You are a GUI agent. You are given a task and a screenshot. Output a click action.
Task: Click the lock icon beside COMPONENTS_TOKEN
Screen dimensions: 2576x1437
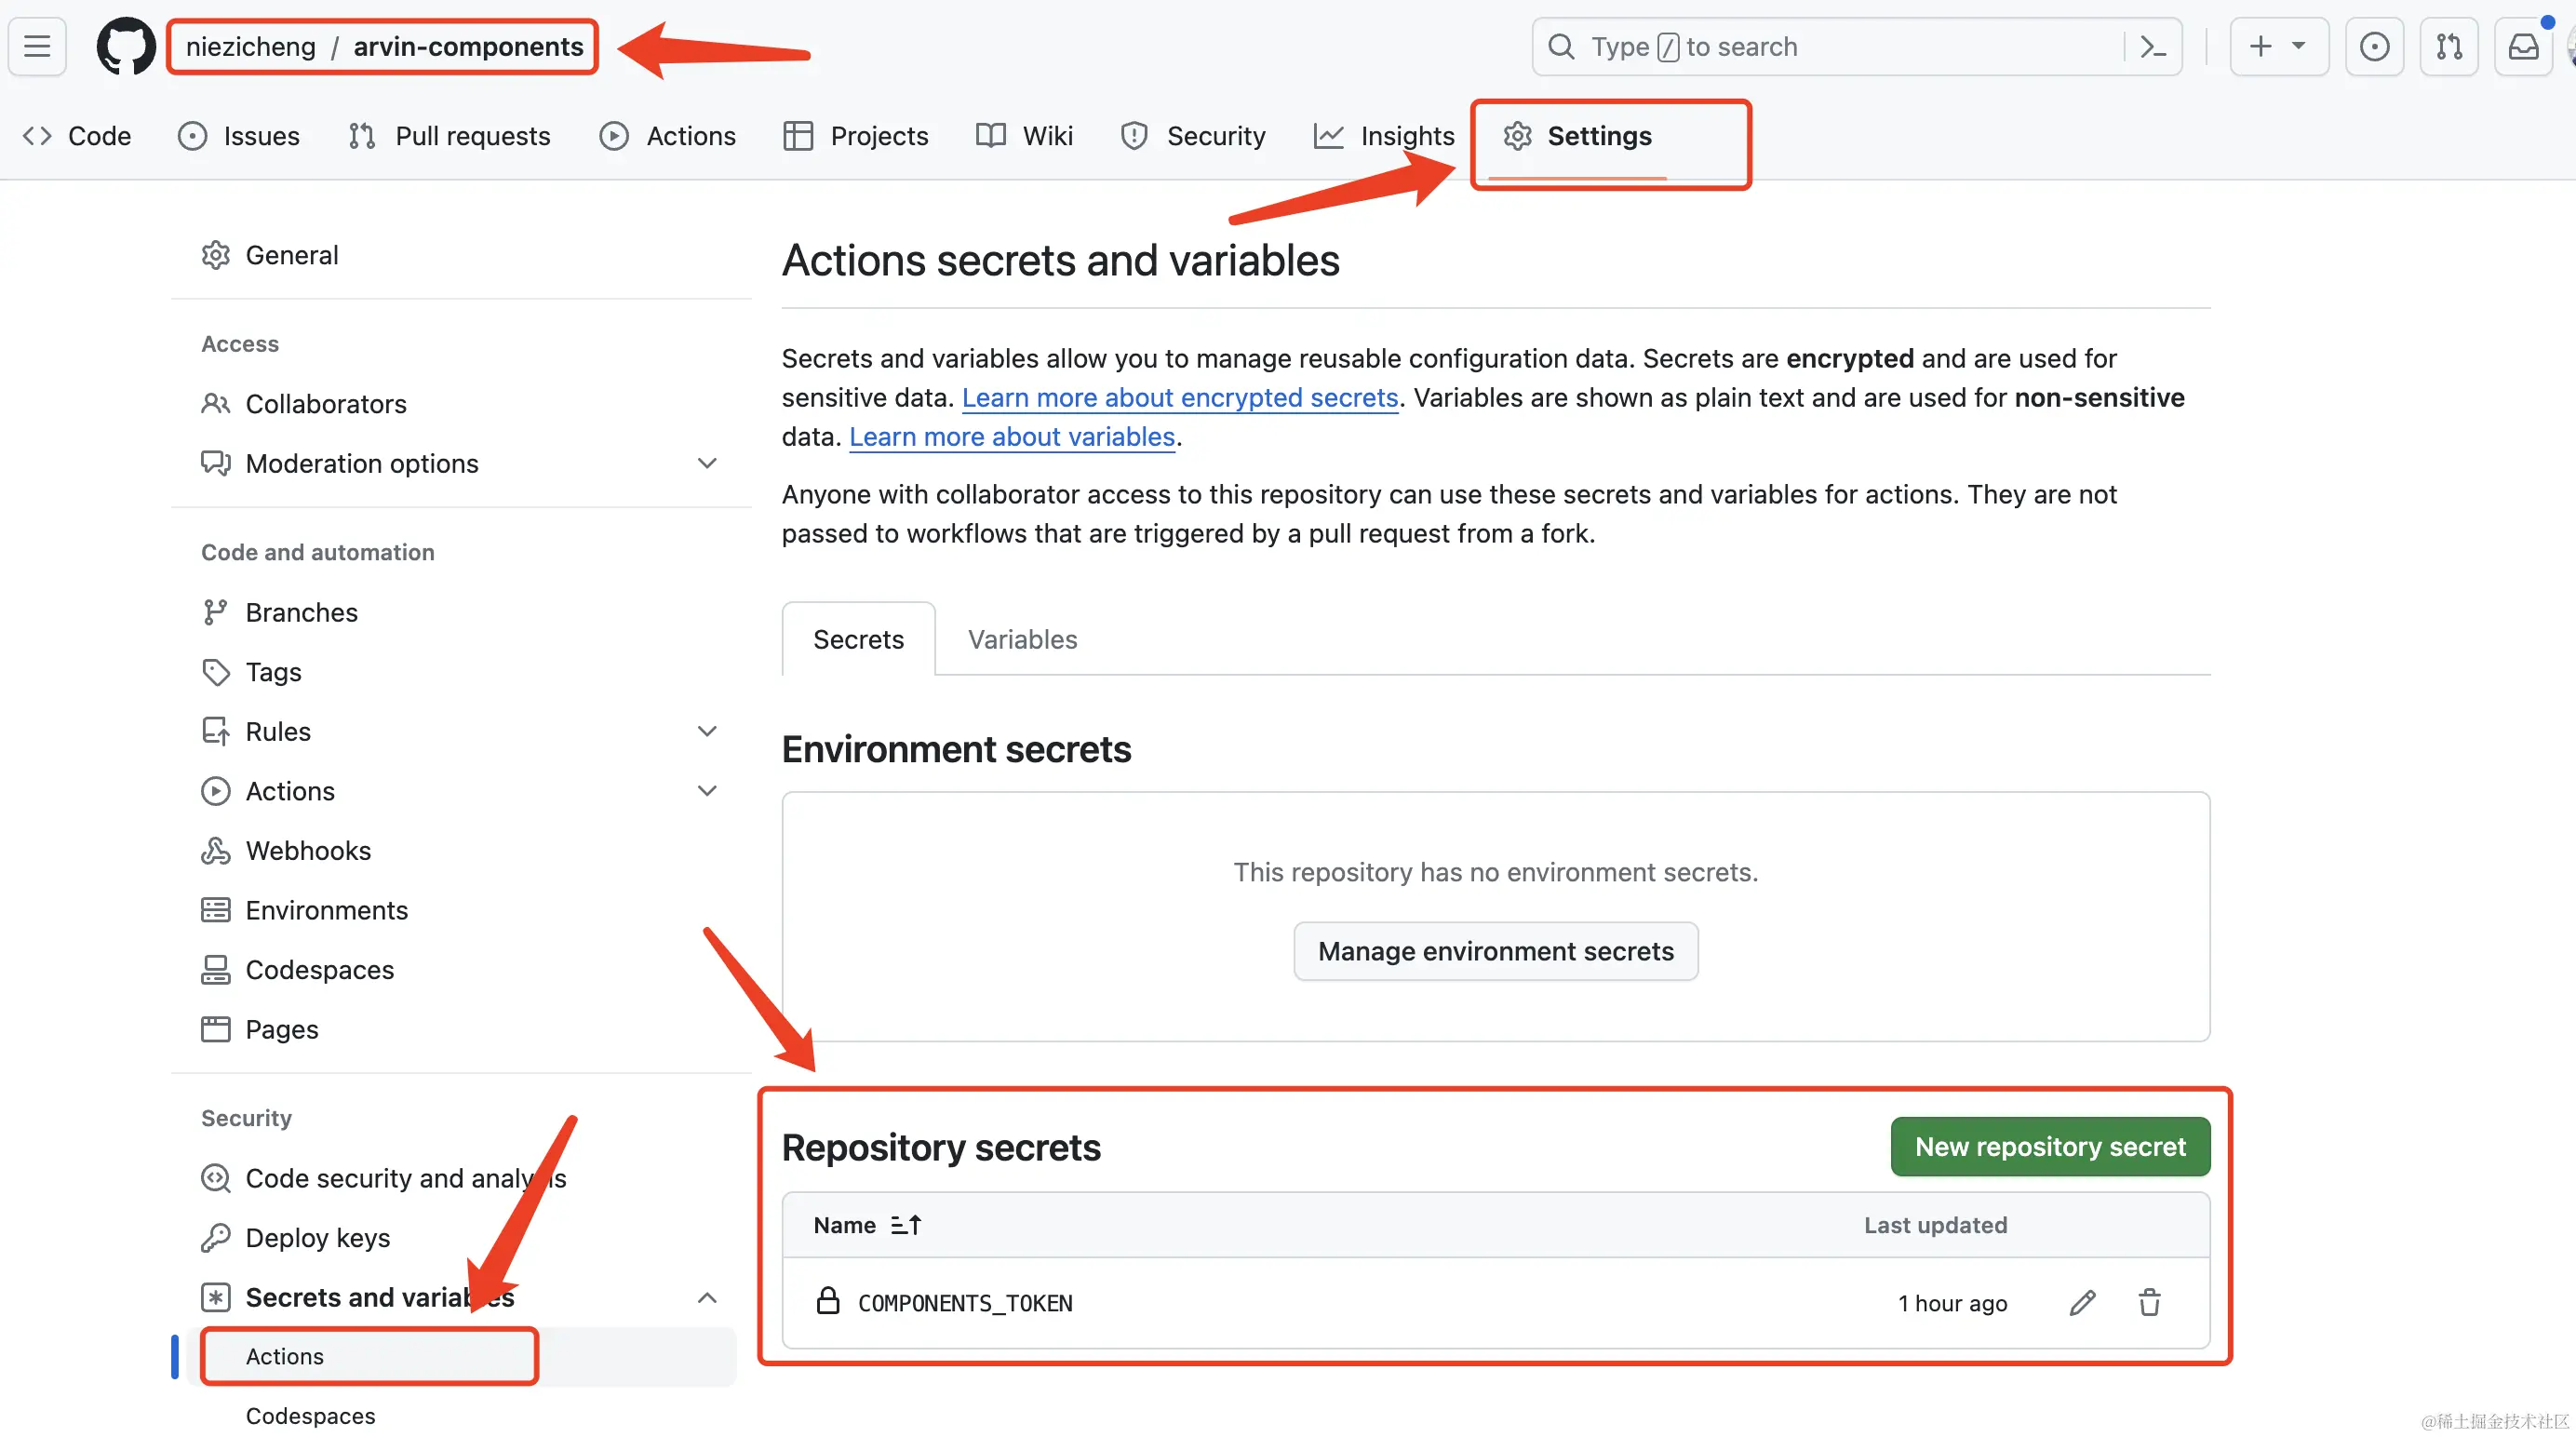828,1300
